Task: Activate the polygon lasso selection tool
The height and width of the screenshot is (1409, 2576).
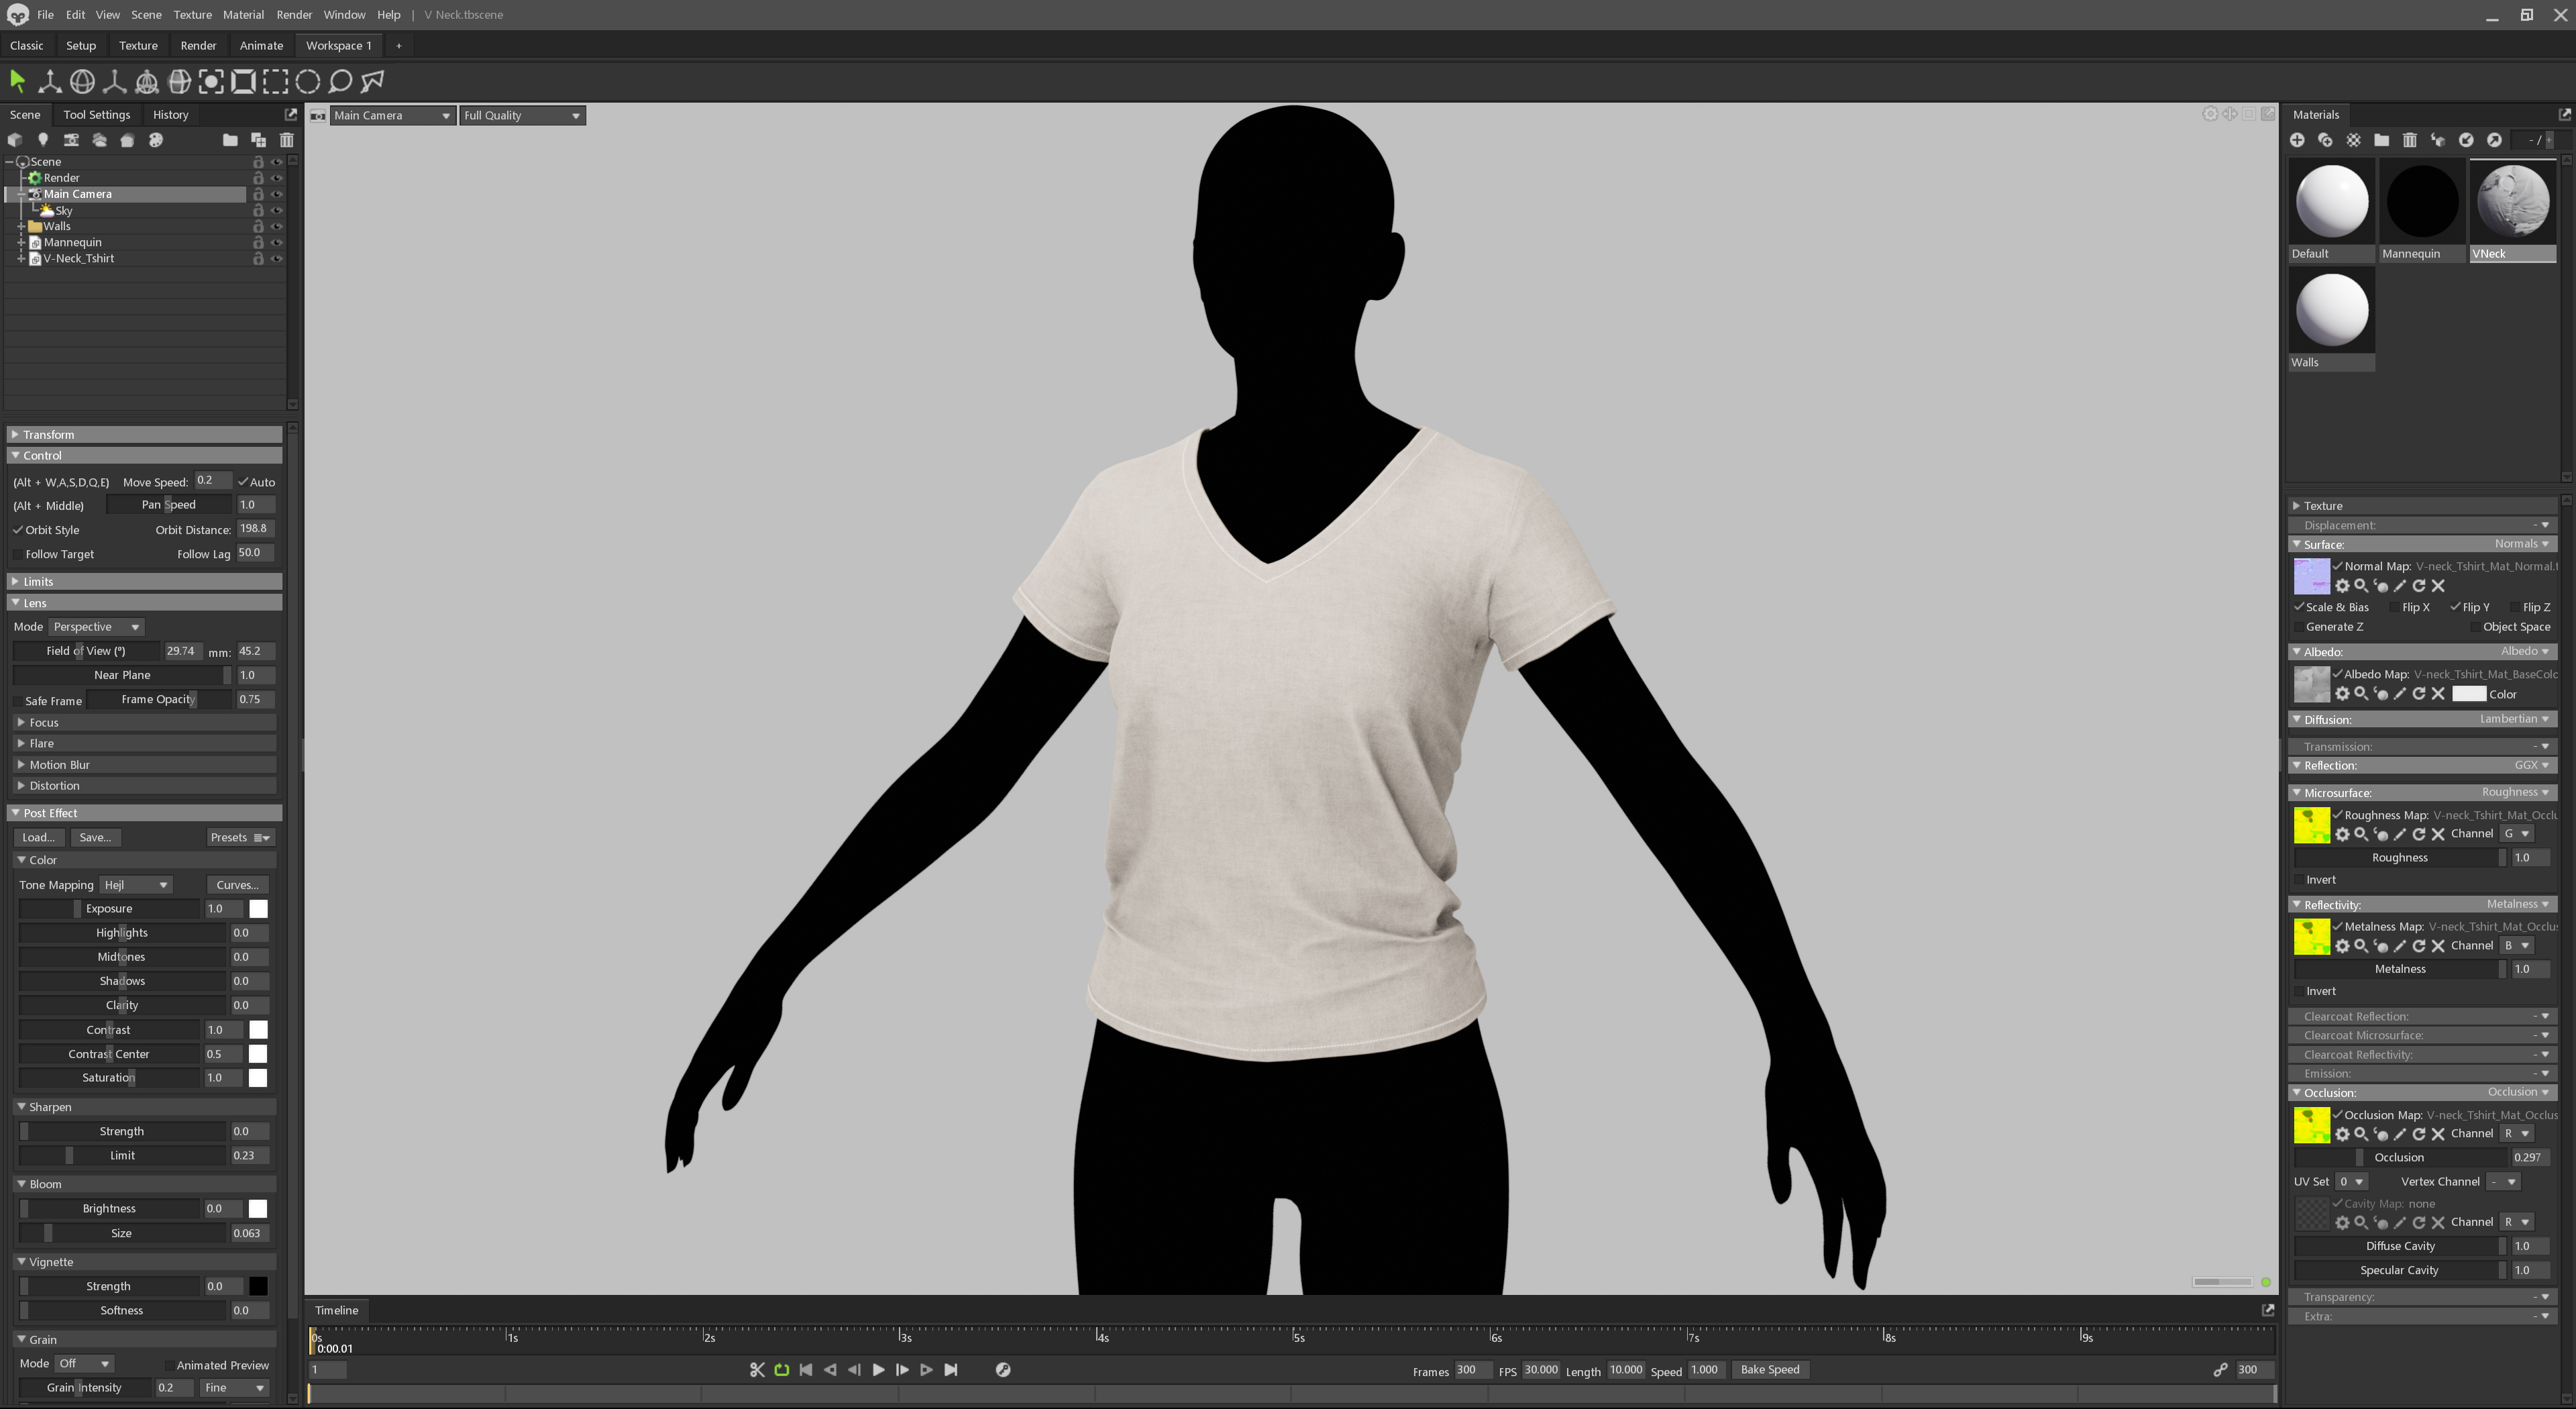Action: coord(373,81)
